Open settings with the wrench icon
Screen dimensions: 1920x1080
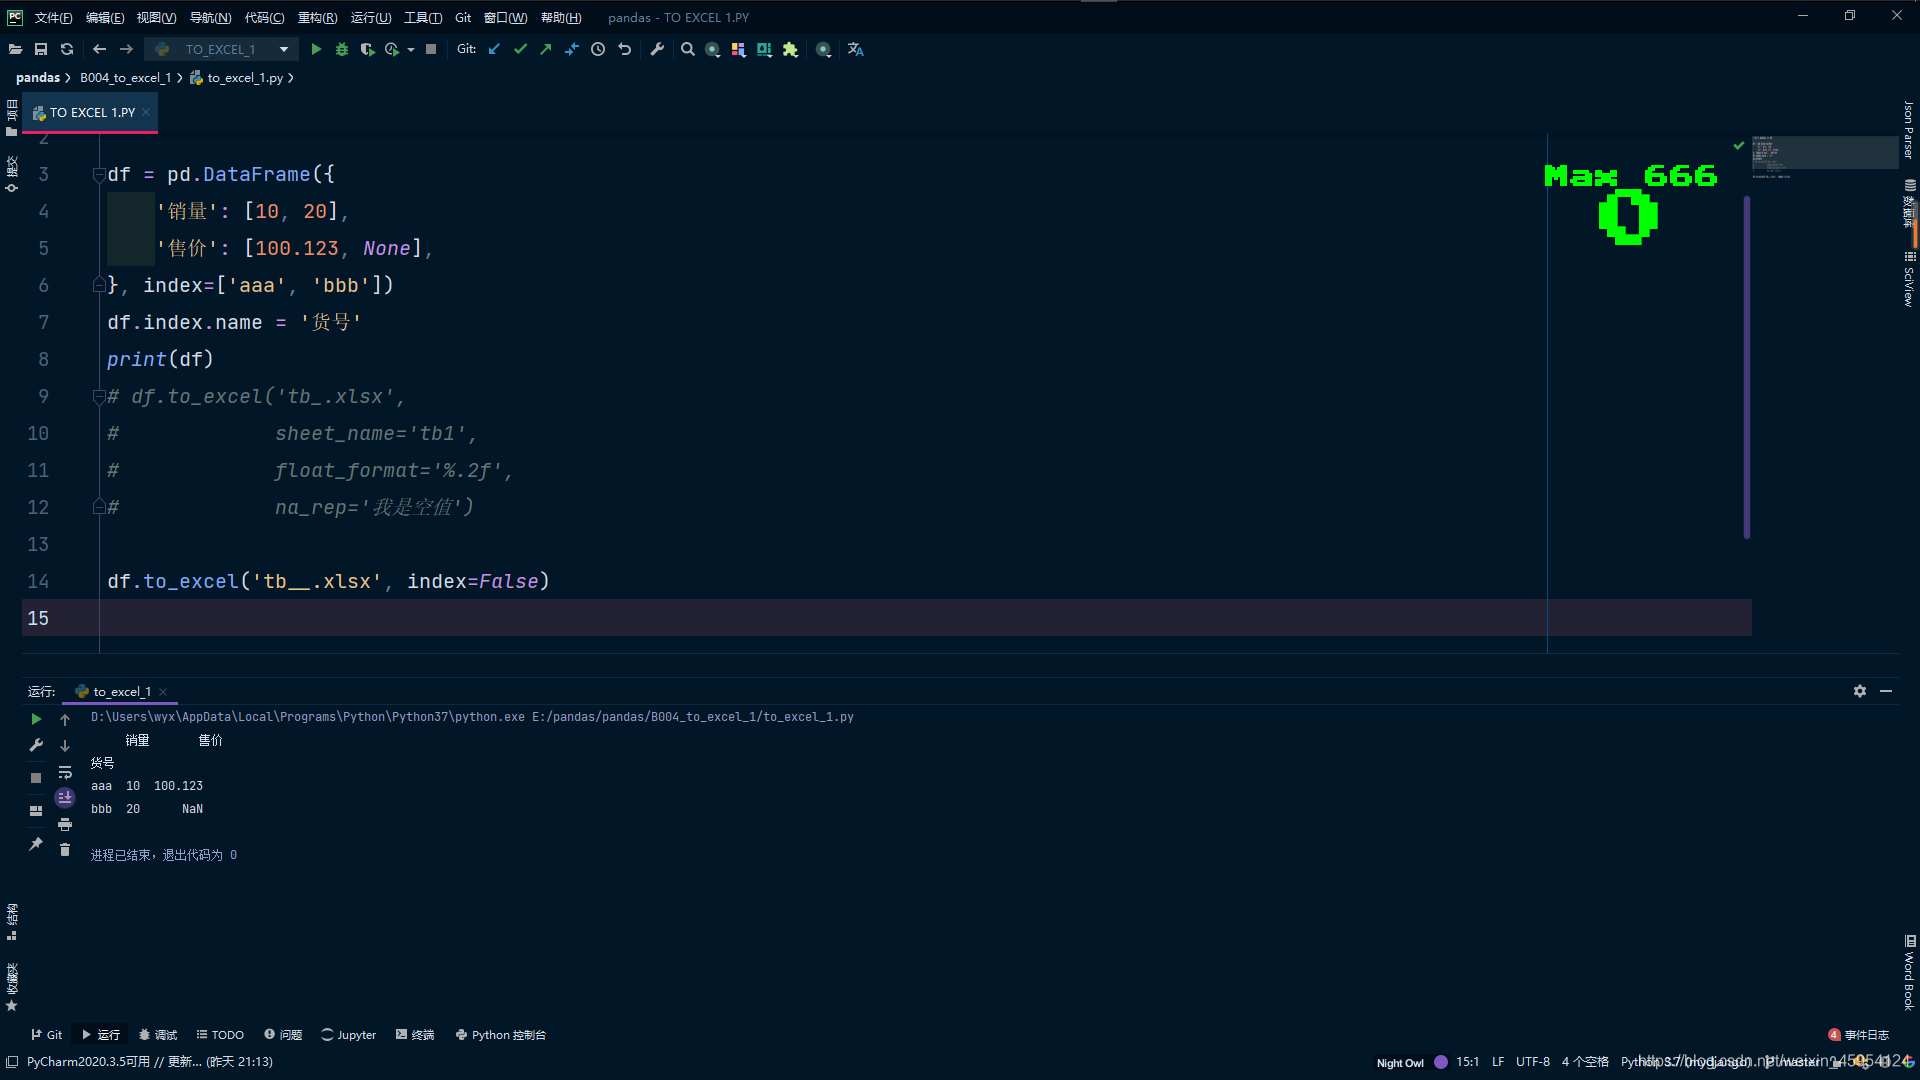pos(657,49)
